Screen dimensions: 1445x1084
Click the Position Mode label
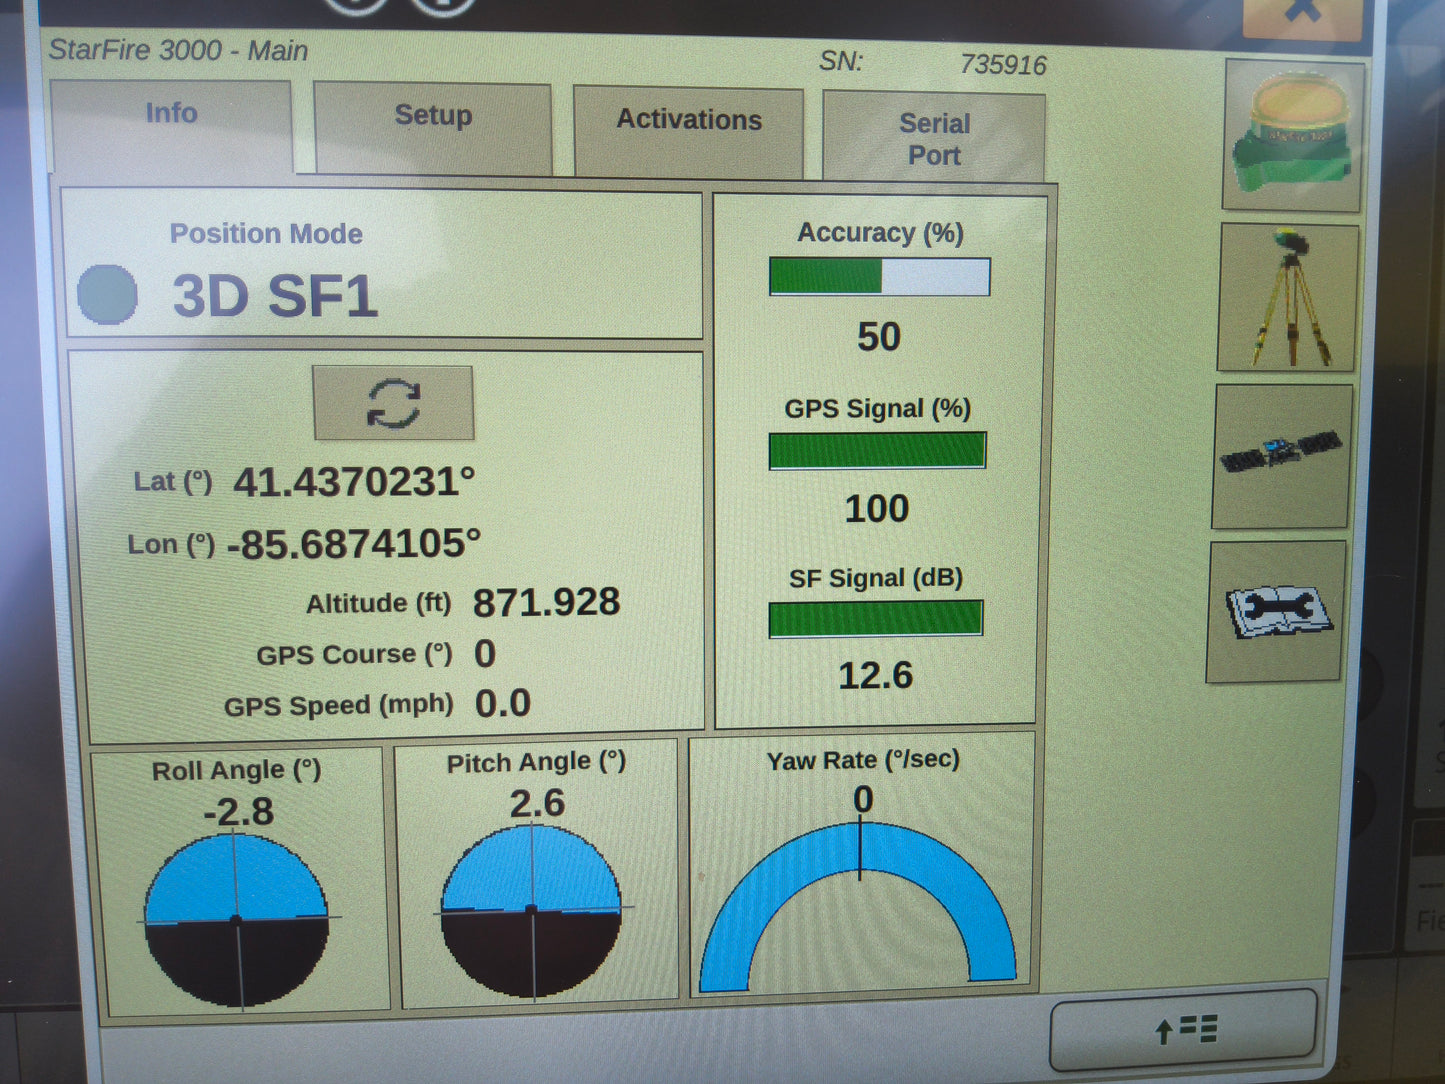click(266, 233)
